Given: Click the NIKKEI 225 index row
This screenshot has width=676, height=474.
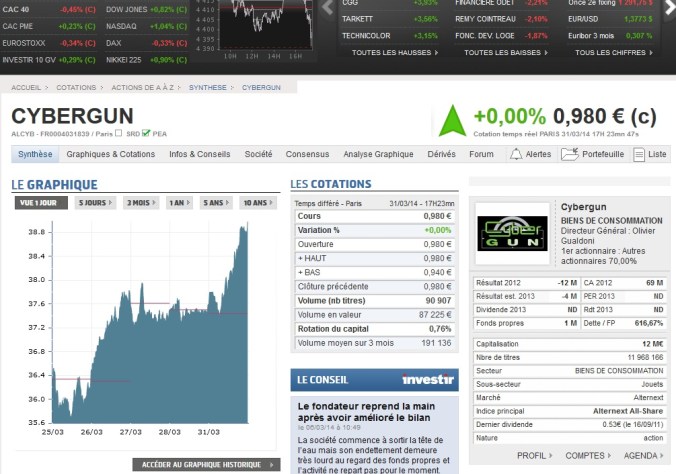Looking at the screenshot, I should [x=147, y=60].
